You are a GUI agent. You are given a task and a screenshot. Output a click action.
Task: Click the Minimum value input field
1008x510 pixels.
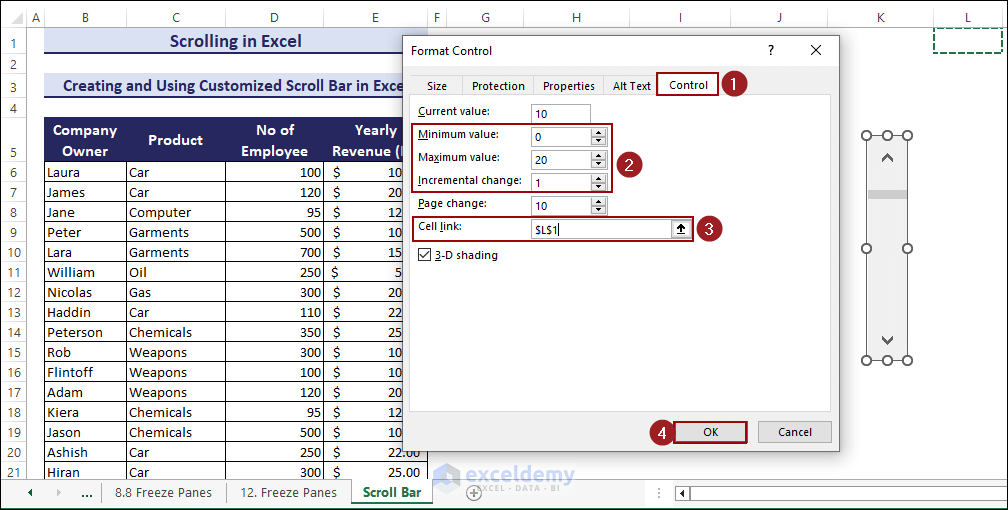click(561, 136)
